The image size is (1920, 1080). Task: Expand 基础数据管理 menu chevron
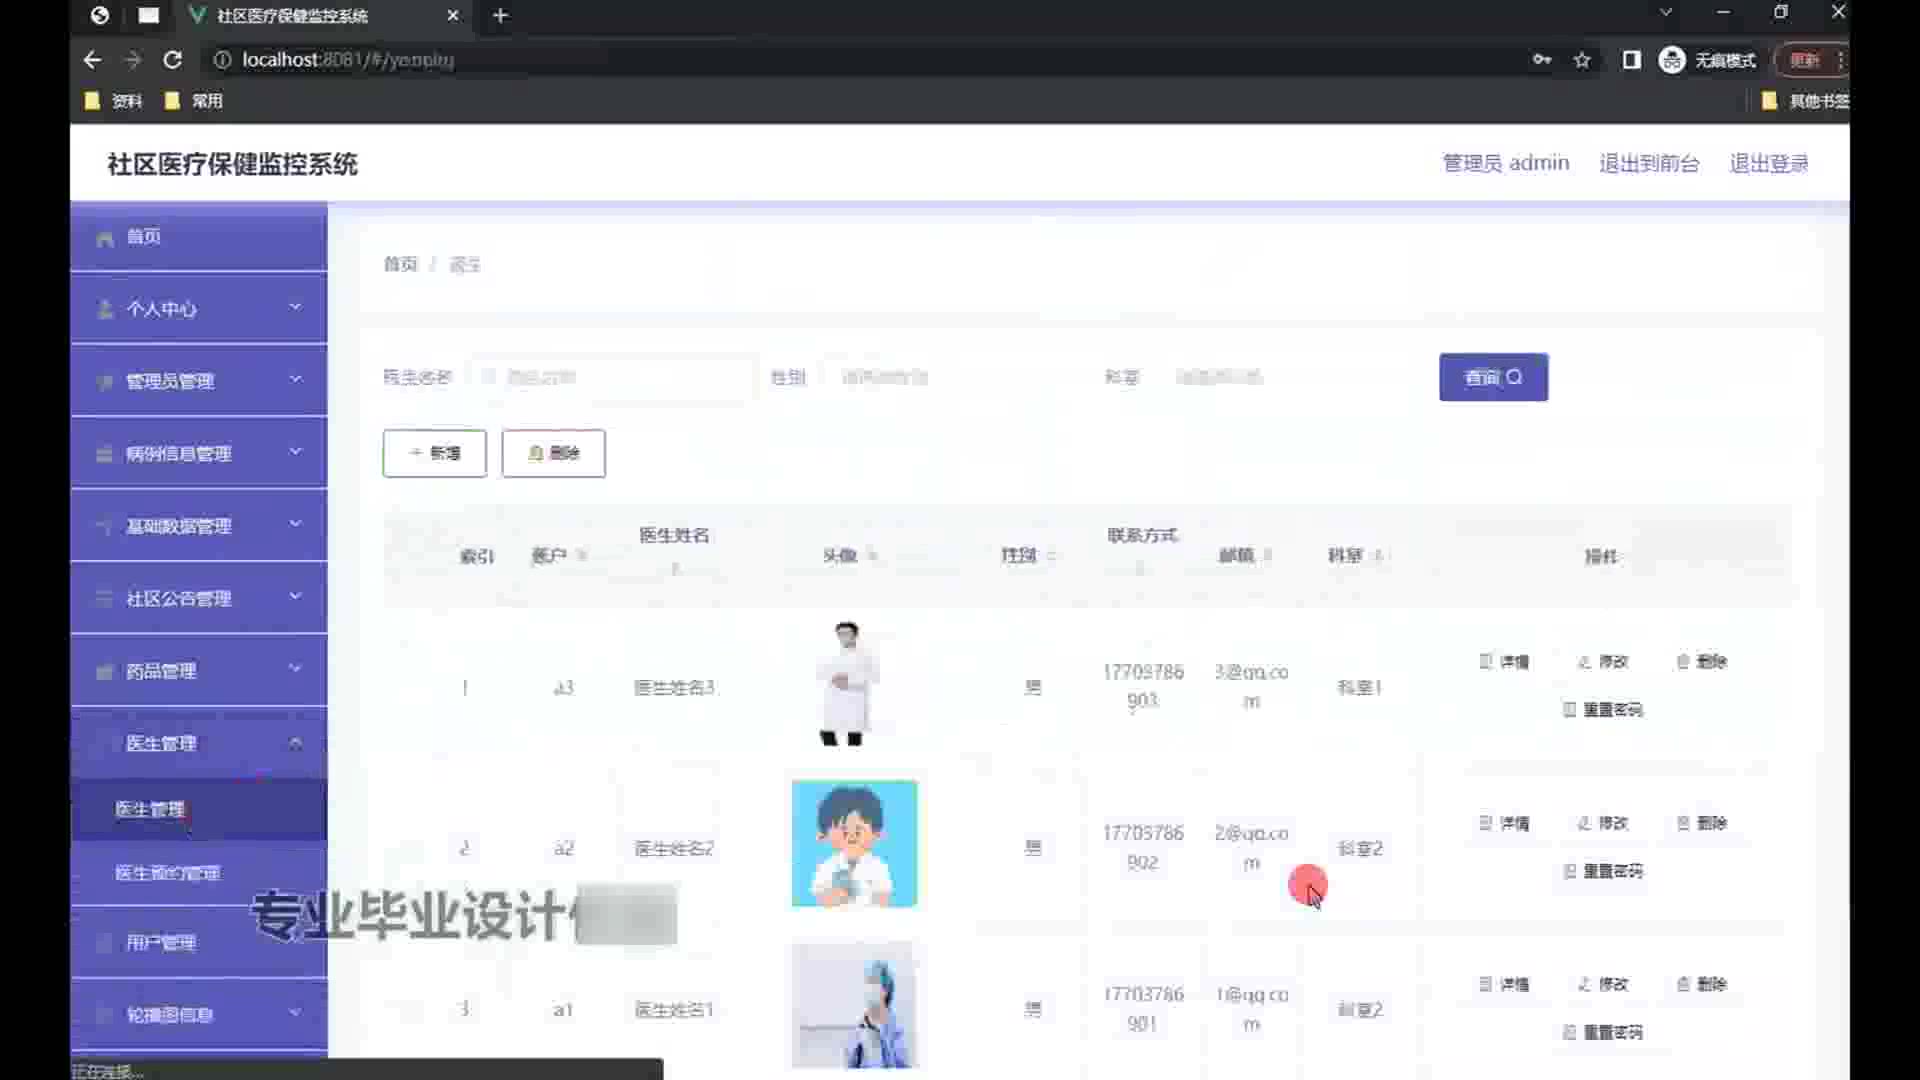pyautogui.click(x=295, y=524)
